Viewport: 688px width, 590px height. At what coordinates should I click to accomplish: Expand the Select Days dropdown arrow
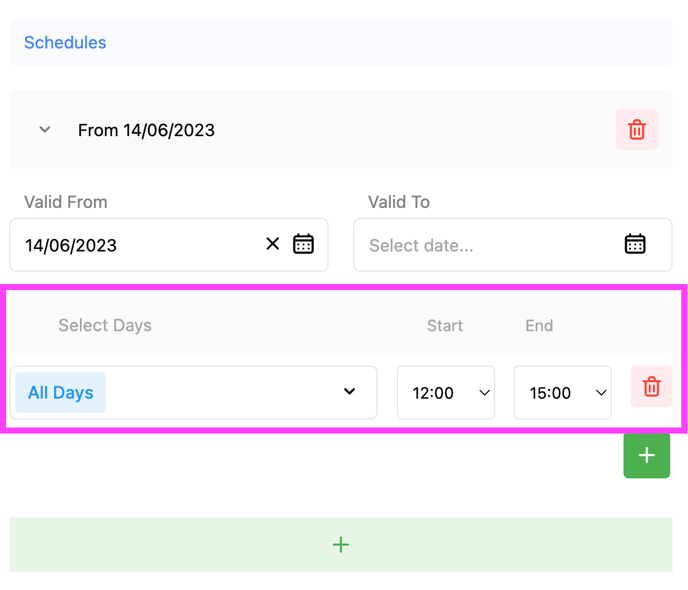[349, 392]
